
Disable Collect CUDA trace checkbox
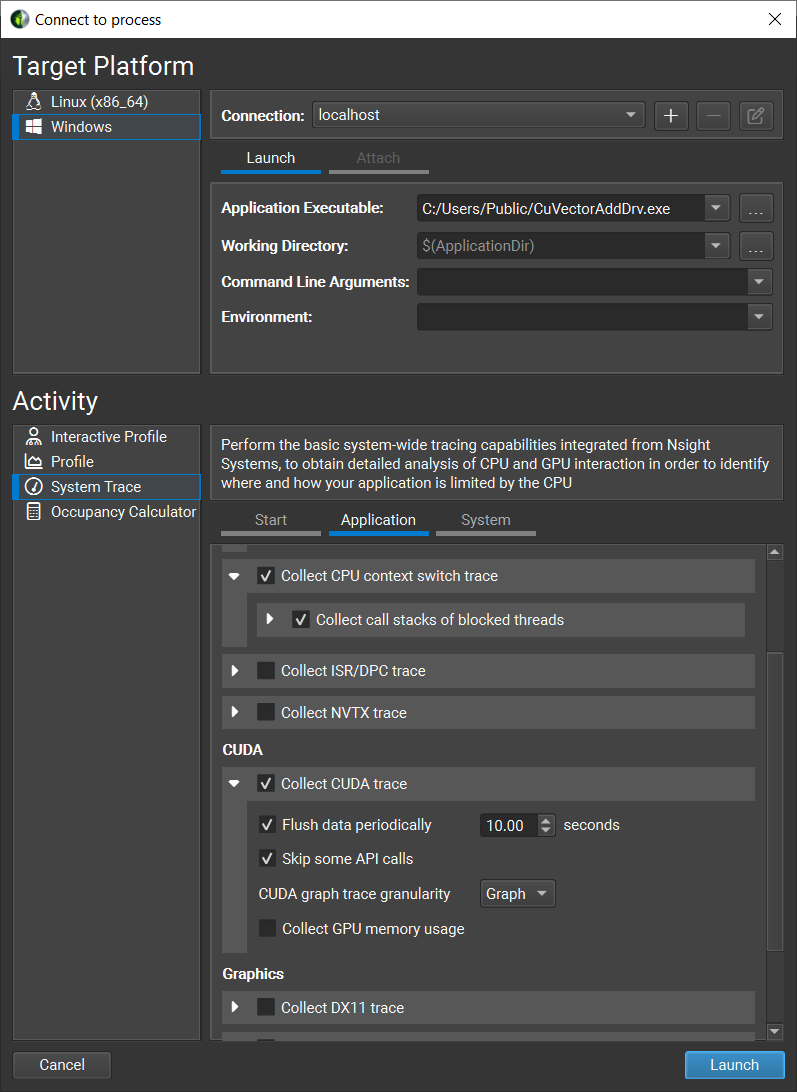pos(266,784)
